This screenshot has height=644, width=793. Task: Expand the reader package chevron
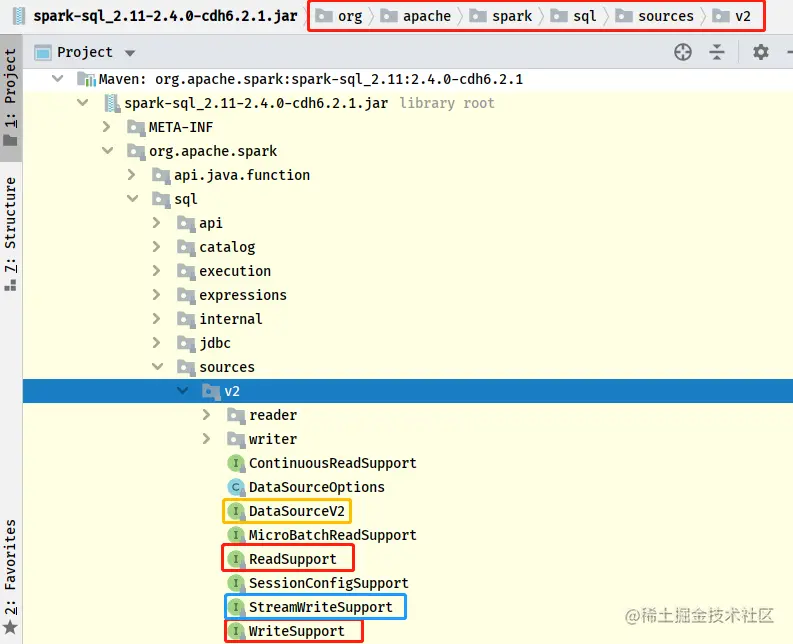206,415
